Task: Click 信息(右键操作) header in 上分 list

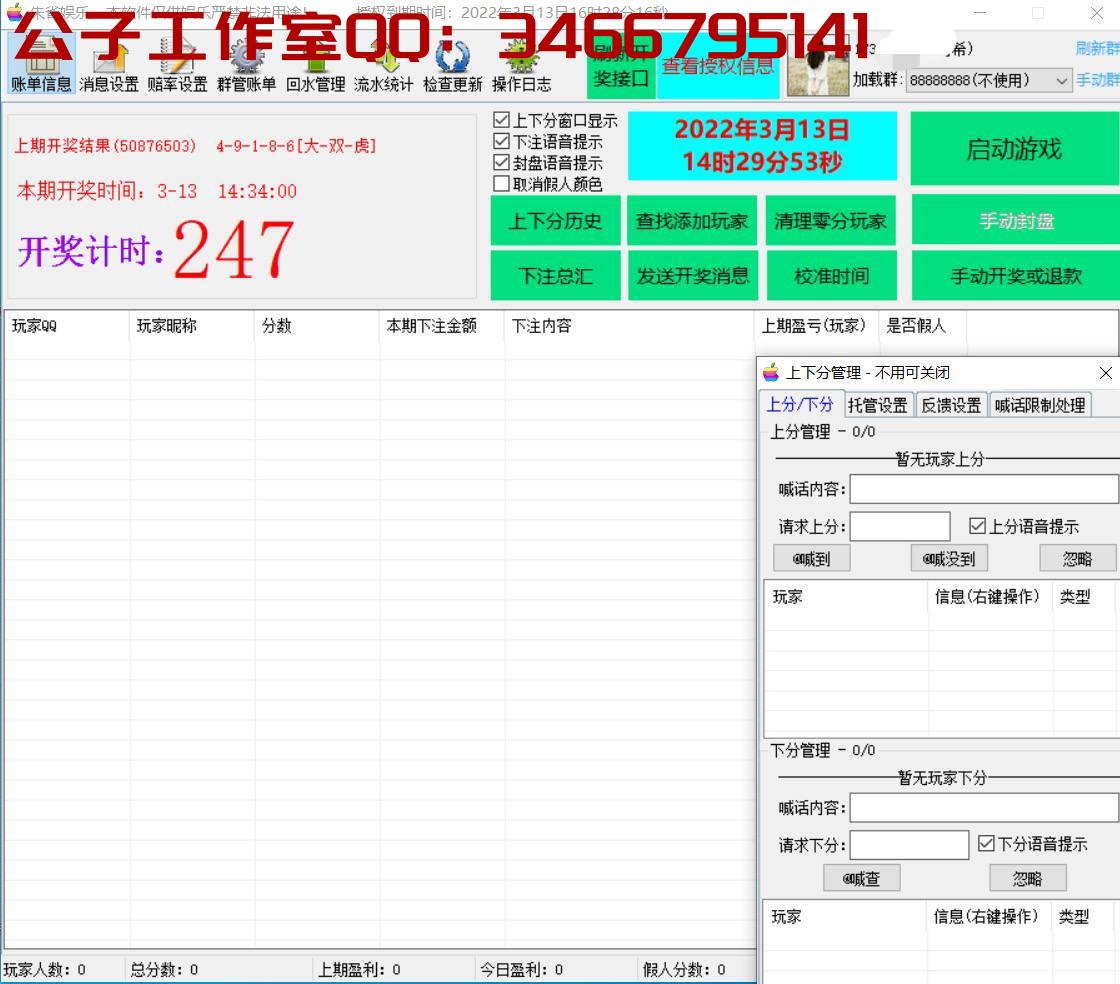Action: (990, 596)
